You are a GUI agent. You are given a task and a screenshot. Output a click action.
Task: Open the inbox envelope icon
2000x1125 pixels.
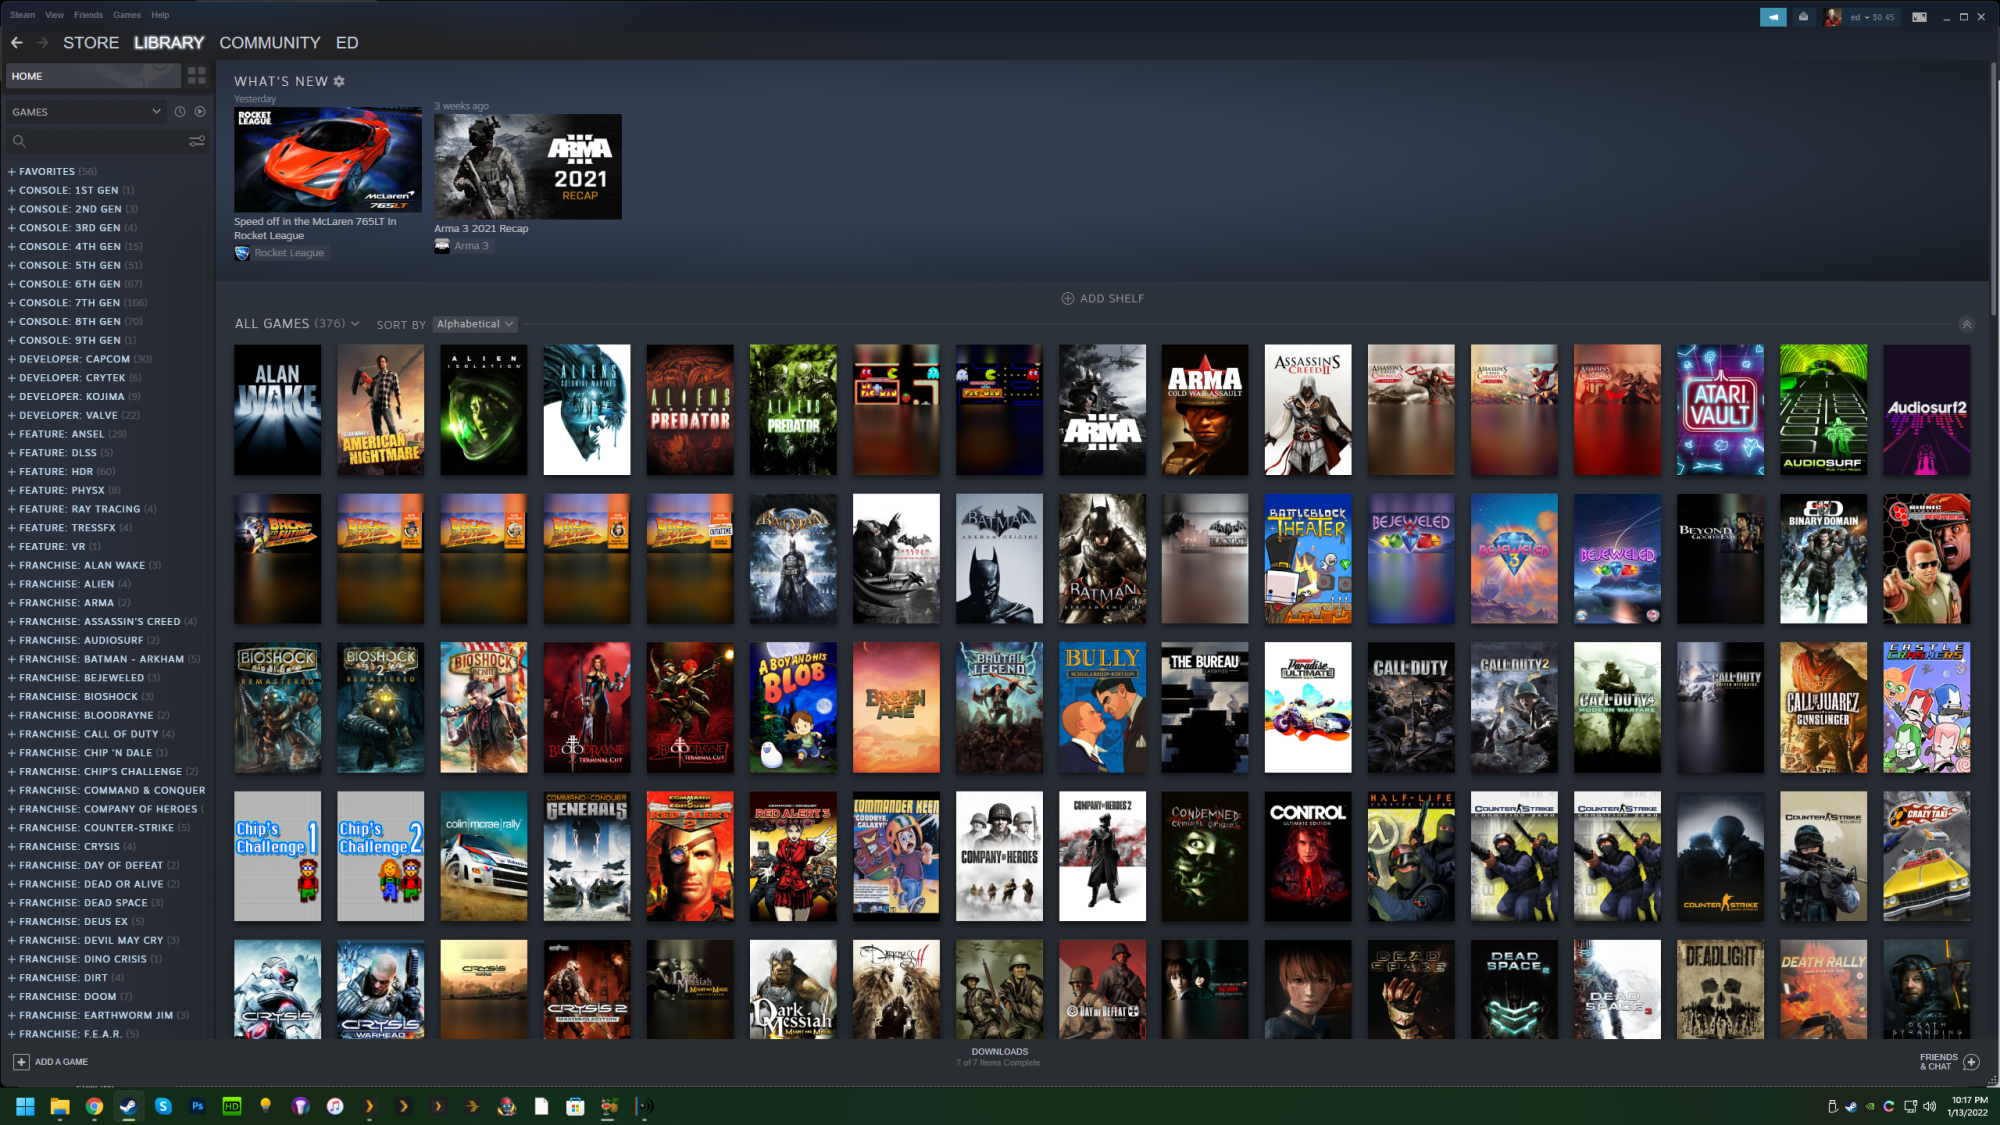click(1803, 17)
